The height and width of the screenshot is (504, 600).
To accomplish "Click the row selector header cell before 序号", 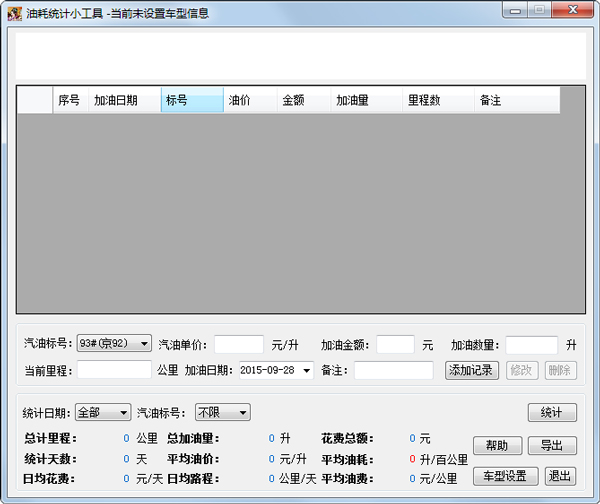I will click(x=35, y=100).
